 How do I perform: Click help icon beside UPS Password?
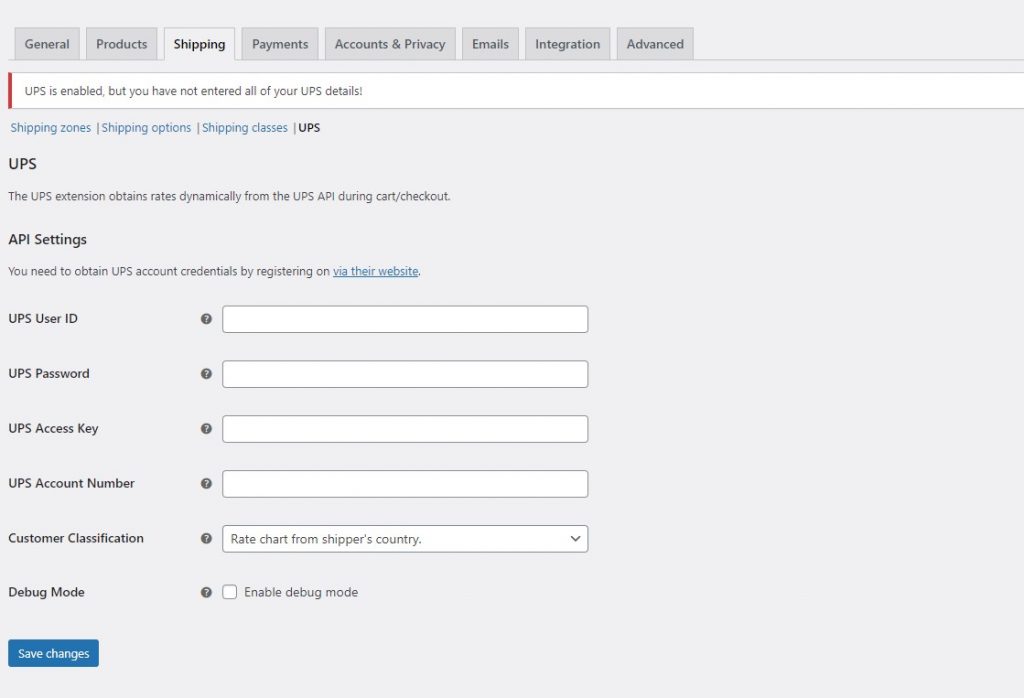coord(206,373)
